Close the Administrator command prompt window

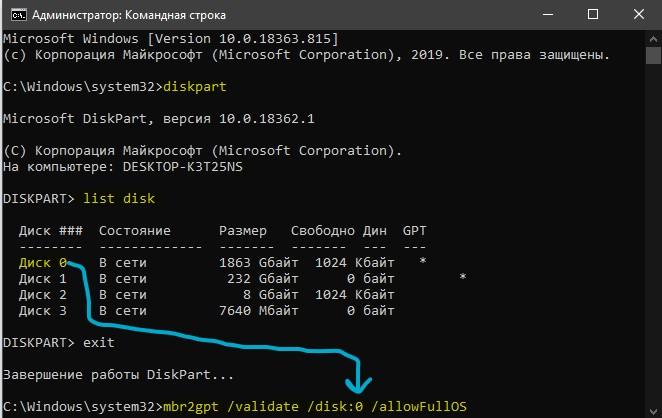coord(639,15)
